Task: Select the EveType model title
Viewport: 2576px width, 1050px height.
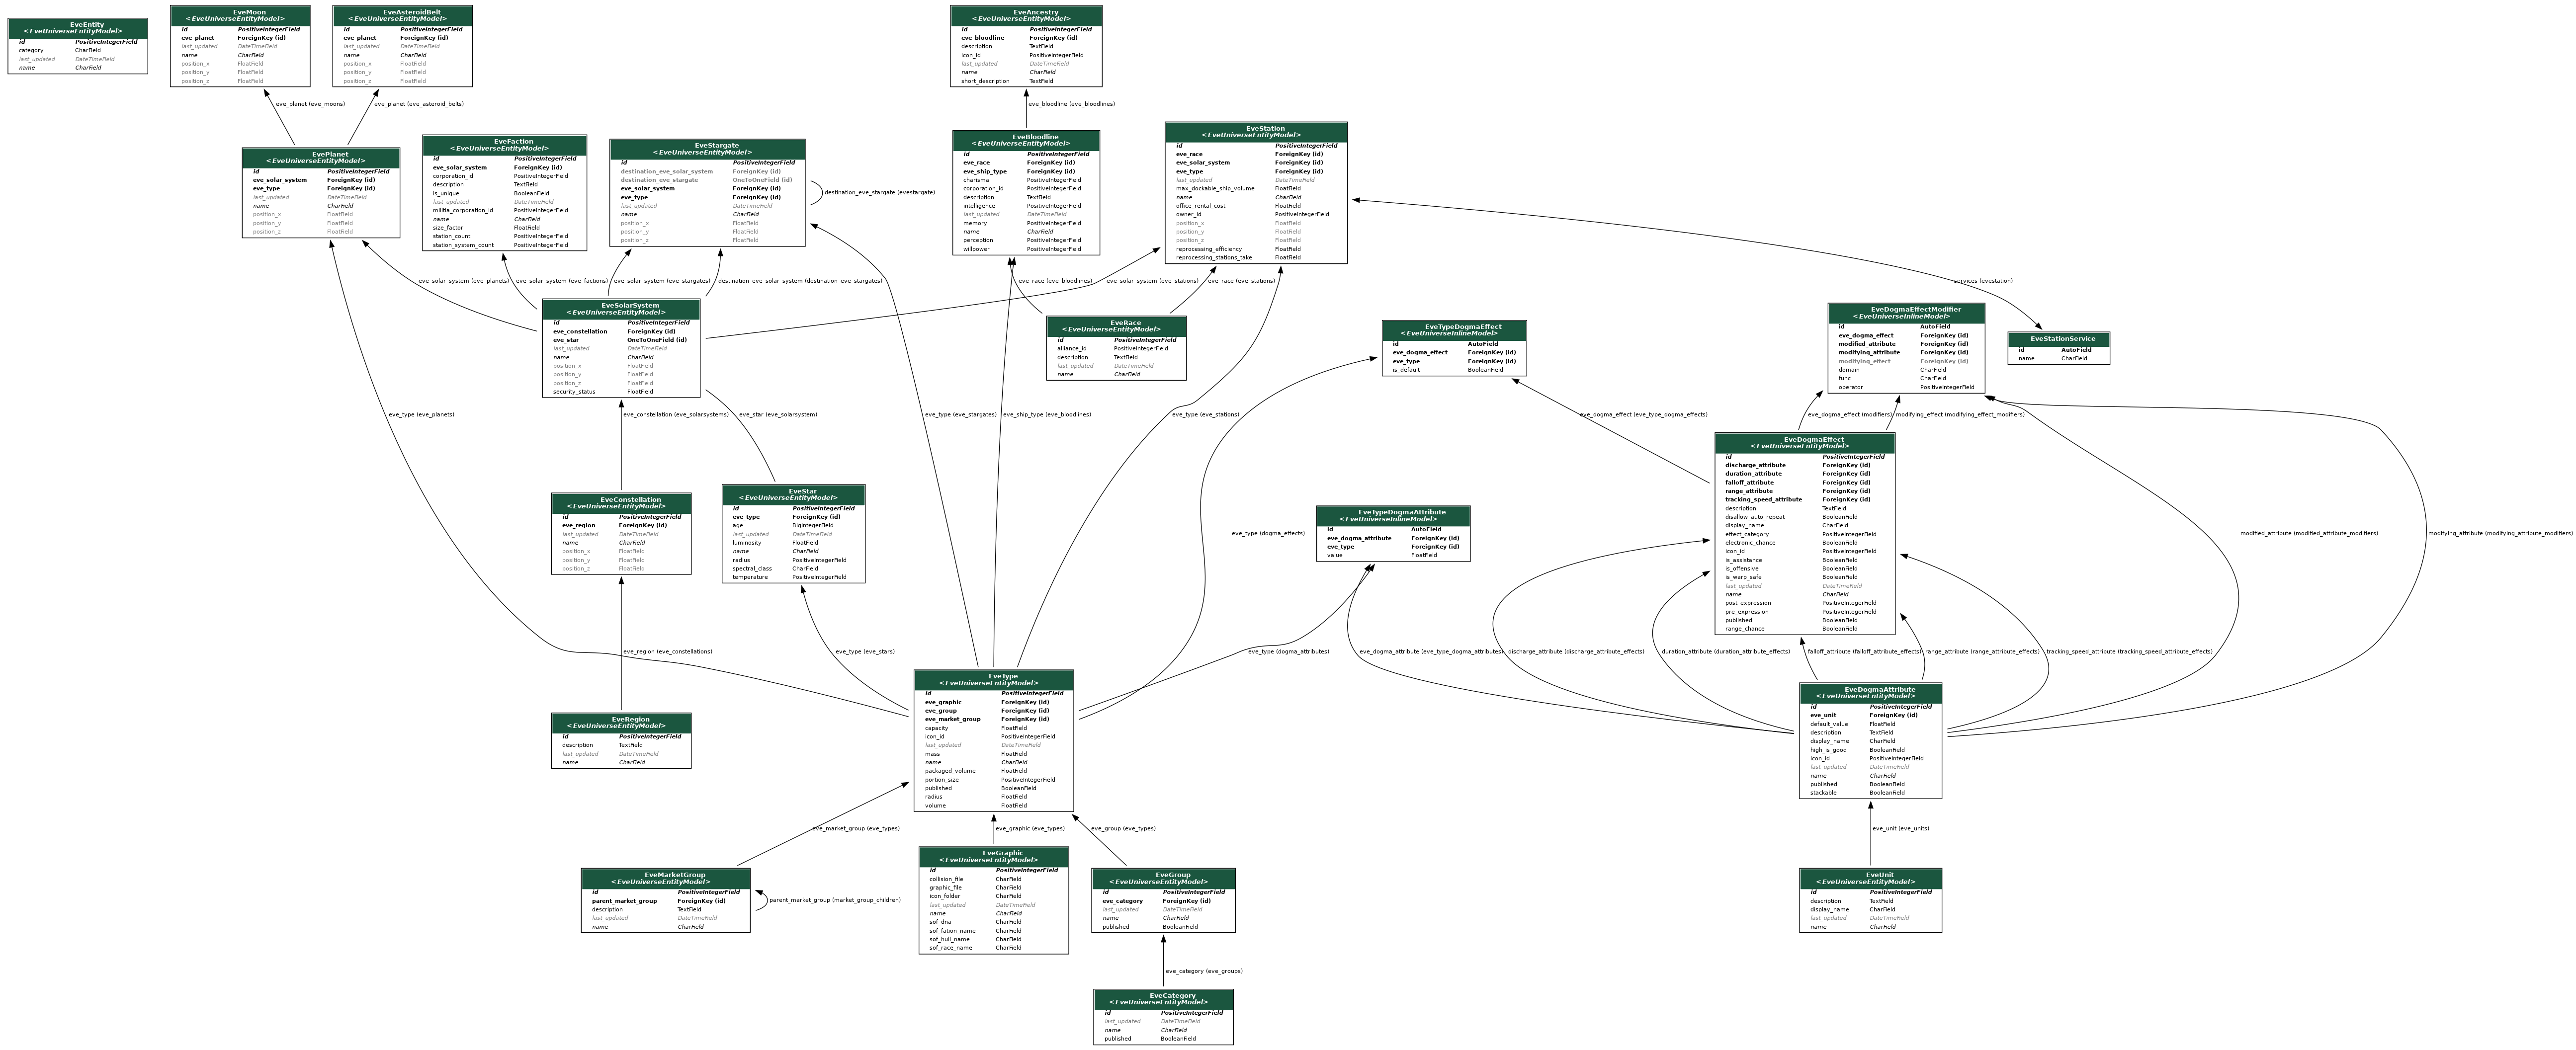Action: (1002, 676)
